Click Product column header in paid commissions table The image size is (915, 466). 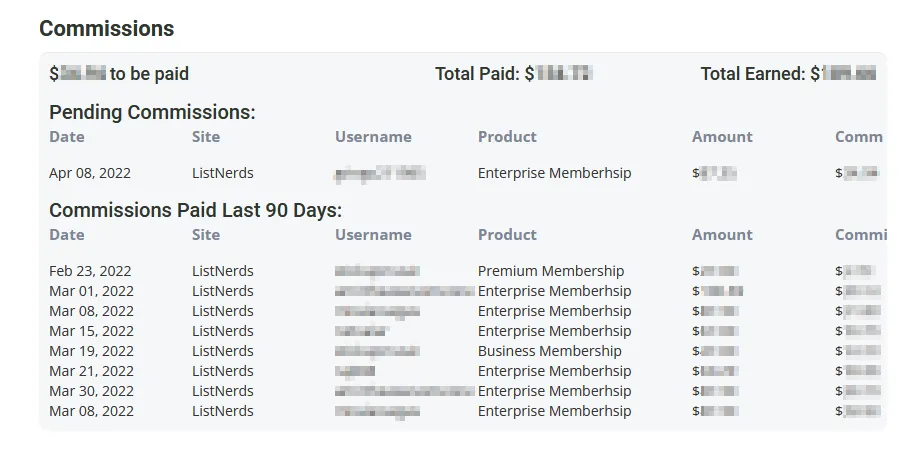(507, 234)
